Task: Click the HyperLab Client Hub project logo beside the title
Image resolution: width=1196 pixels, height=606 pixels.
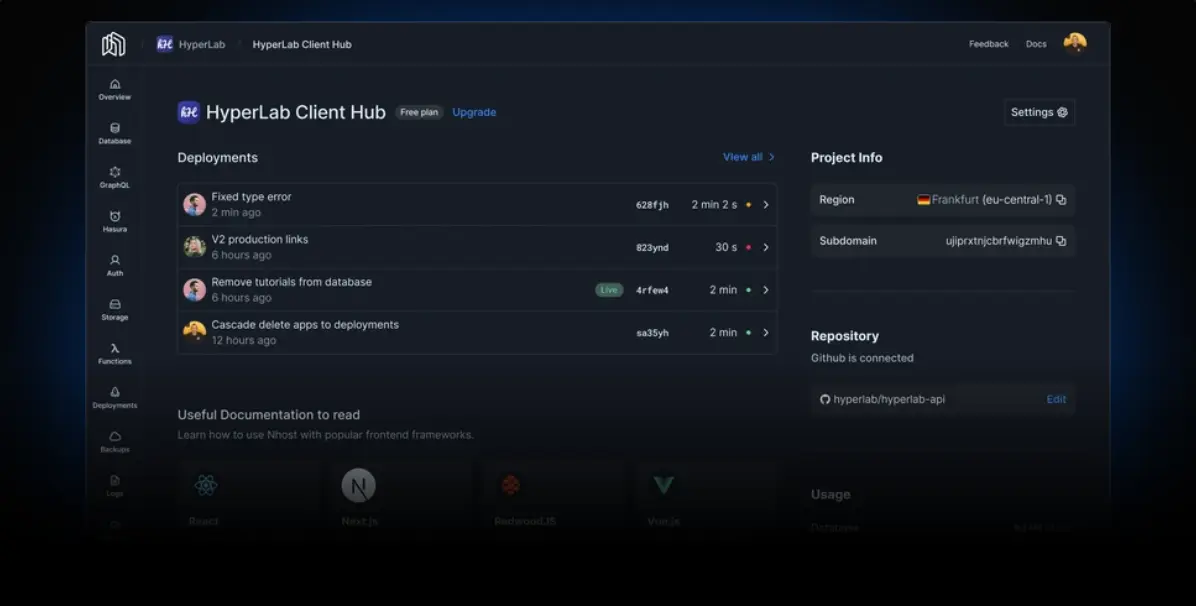Action: (x=188, y=112)
